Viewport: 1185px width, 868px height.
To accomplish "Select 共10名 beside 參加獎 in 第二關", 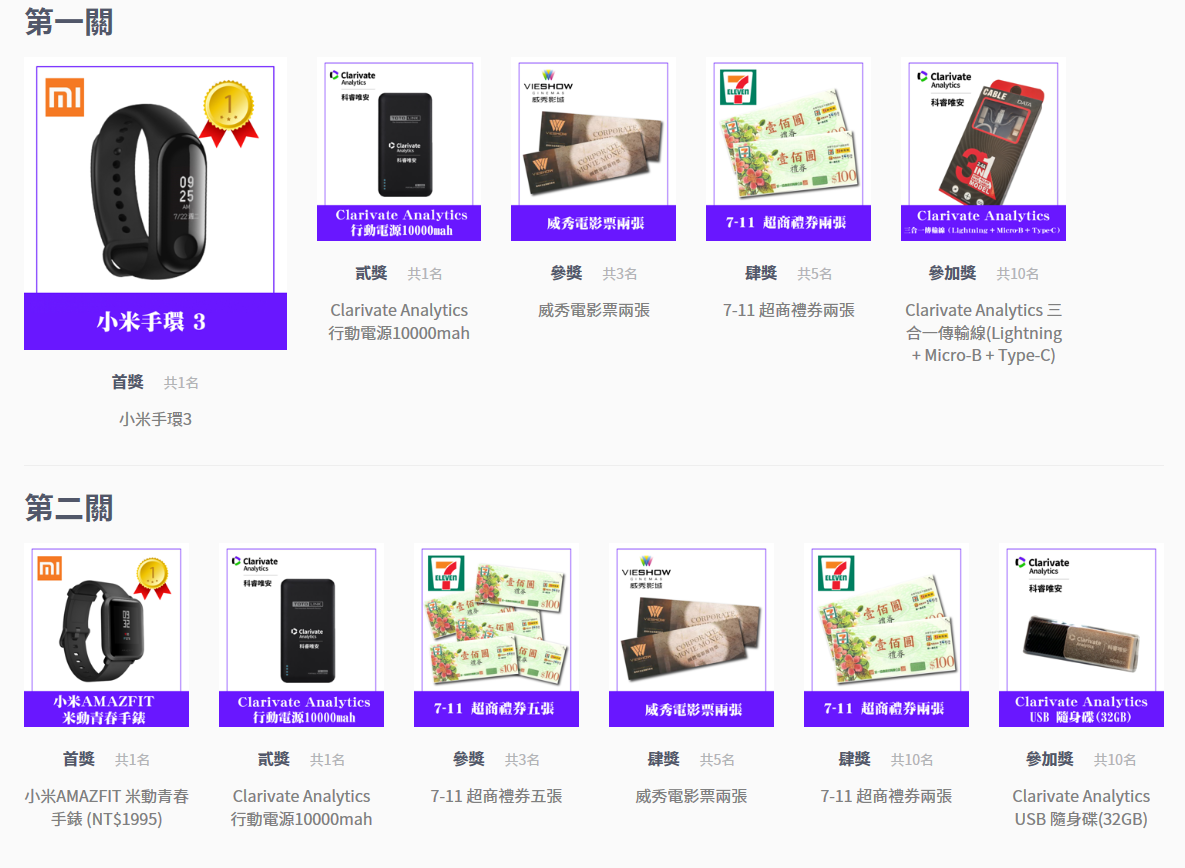I will 1115,760.
